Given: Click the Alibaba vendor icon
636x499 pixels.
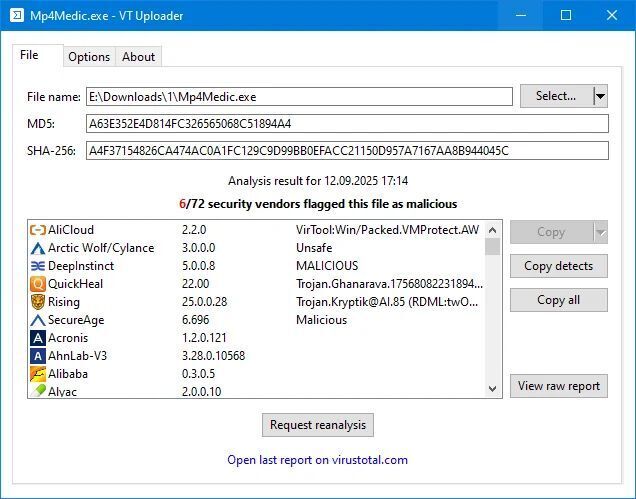Looking at the screenshot, I should (x=38, y=374).
